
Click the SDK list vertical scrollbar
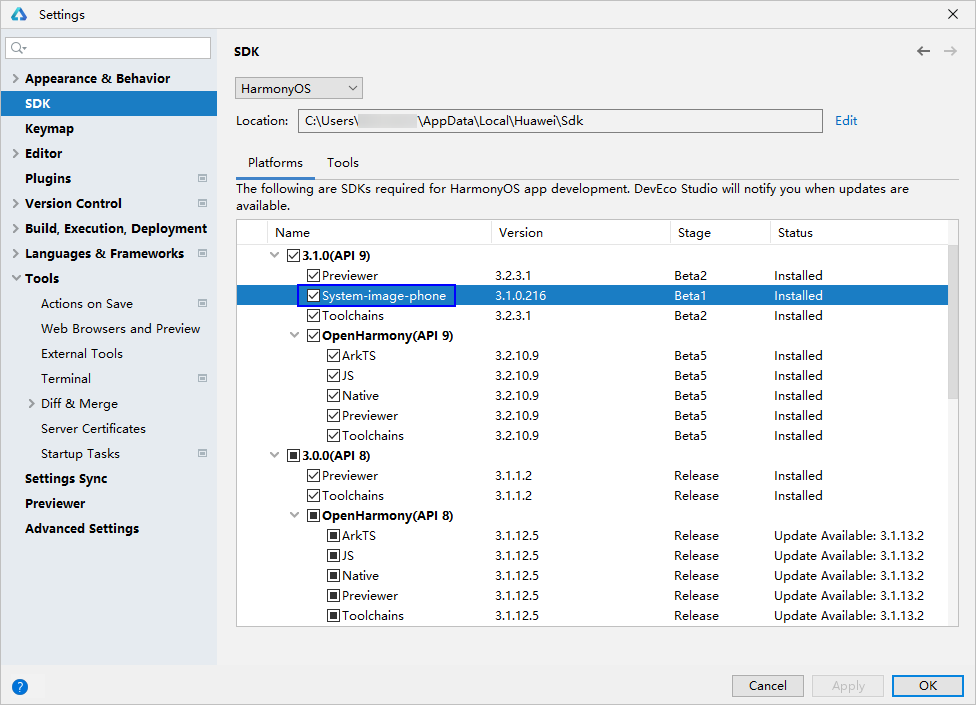click(x=953, y=322)
